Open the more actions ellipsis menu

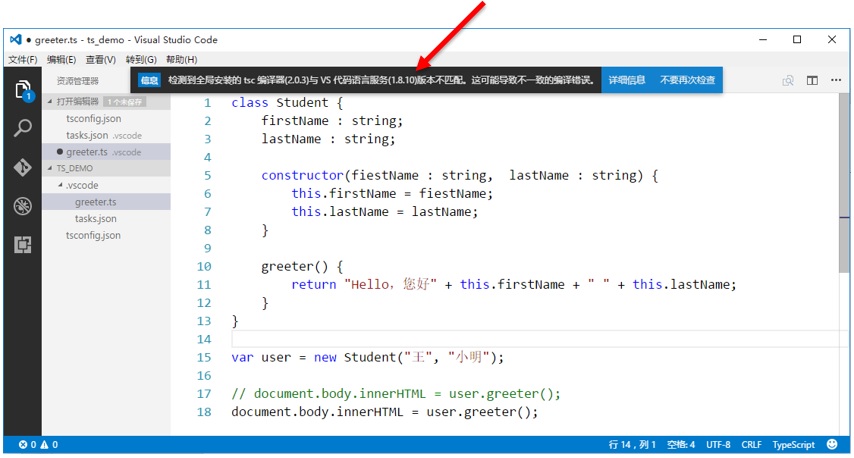(x=836, y=80)
